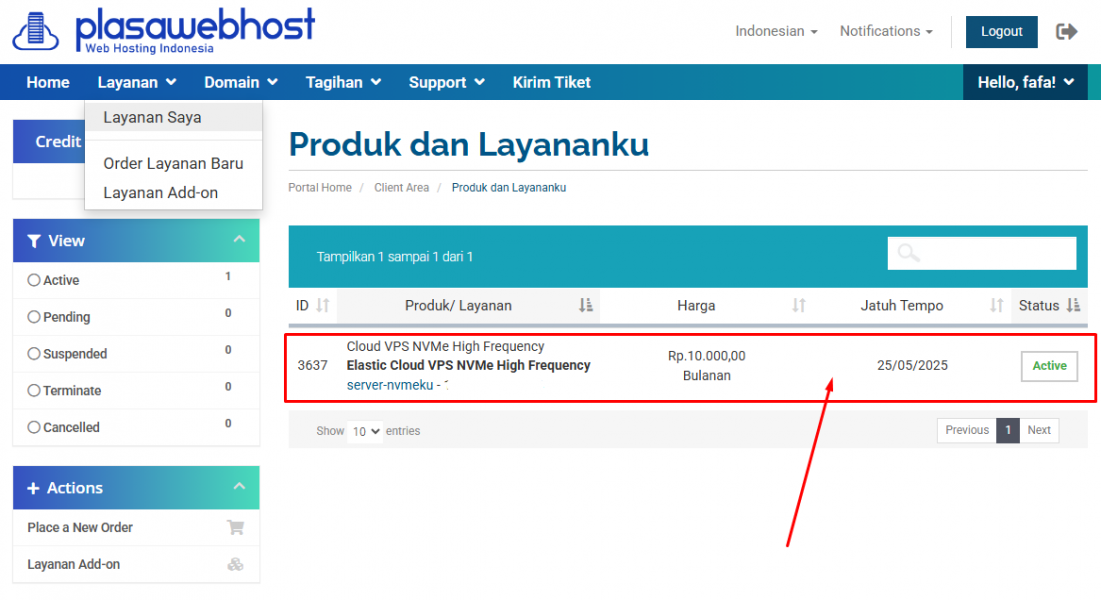This screenshot has height=600, width=1101.
Task: Go to Portal Home breadcrumb
Action: [319, 188]
